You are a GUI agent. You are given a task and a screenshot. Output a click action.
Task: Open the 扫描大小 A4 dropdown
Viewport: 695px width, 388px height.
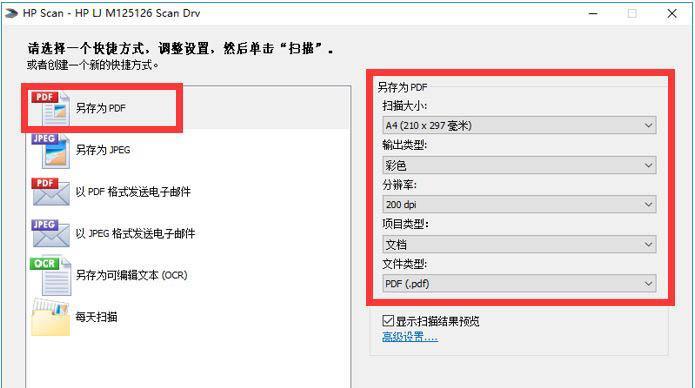(x=519, y=125)
